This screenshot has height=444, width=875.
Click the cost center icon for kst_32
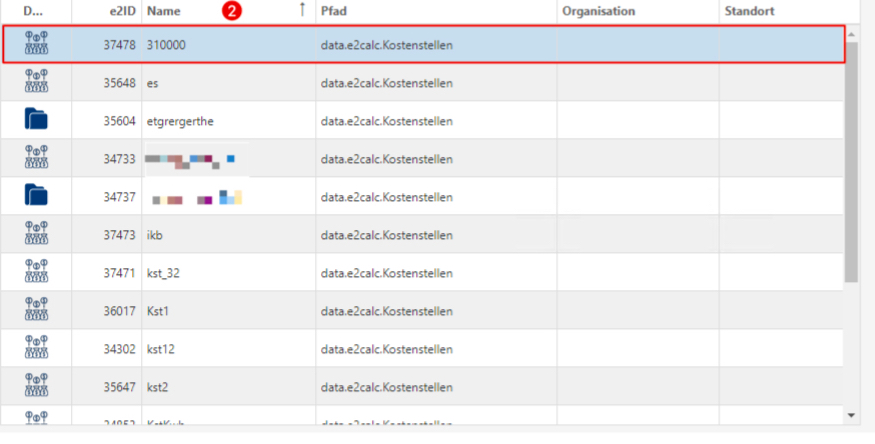coord(36,273)
